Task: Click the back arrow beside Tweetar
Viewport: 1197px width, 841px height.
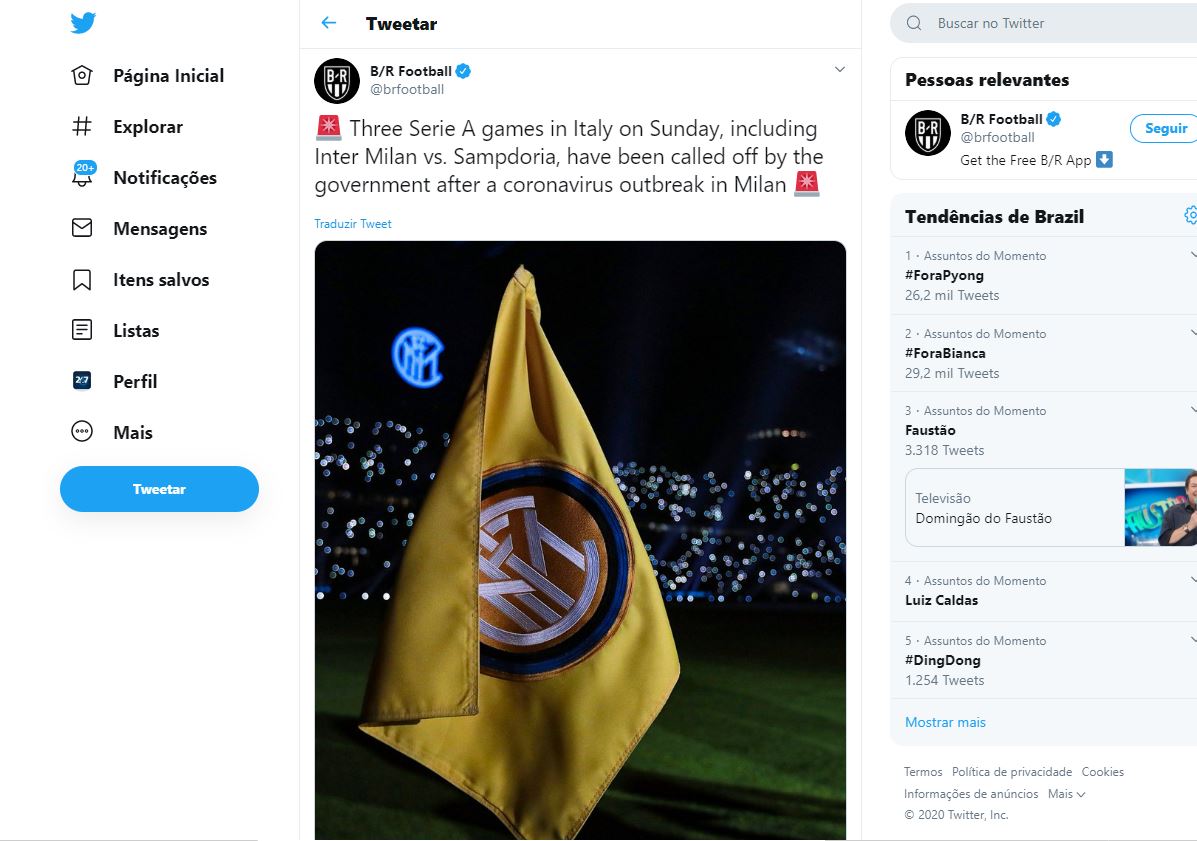Action: coord(328,23)
